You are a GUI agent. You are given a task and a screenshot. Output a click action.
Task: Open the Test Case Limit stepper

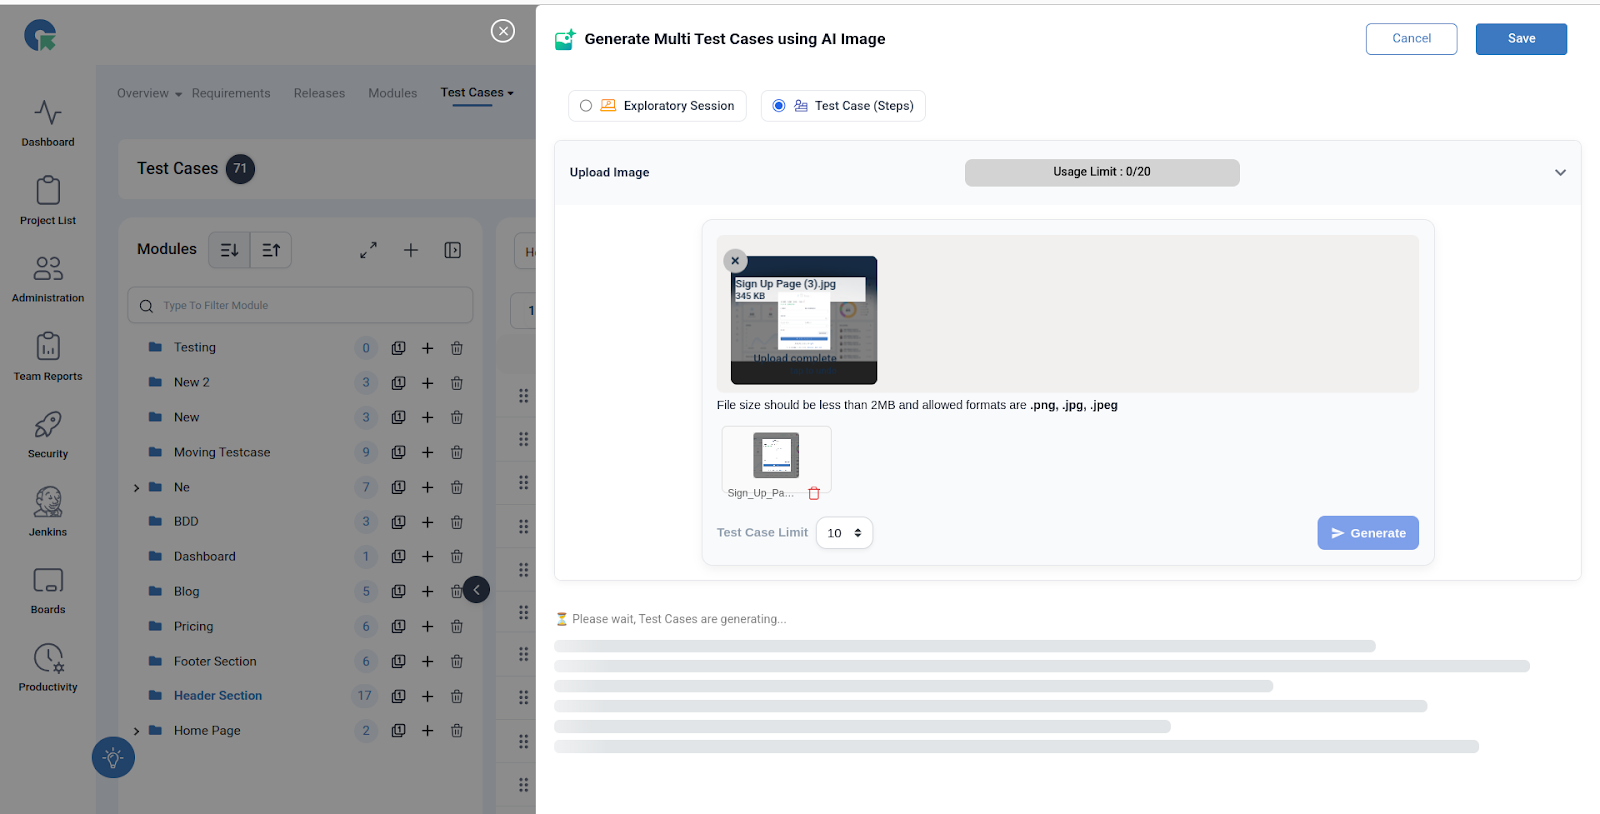[x=845, y=533]
